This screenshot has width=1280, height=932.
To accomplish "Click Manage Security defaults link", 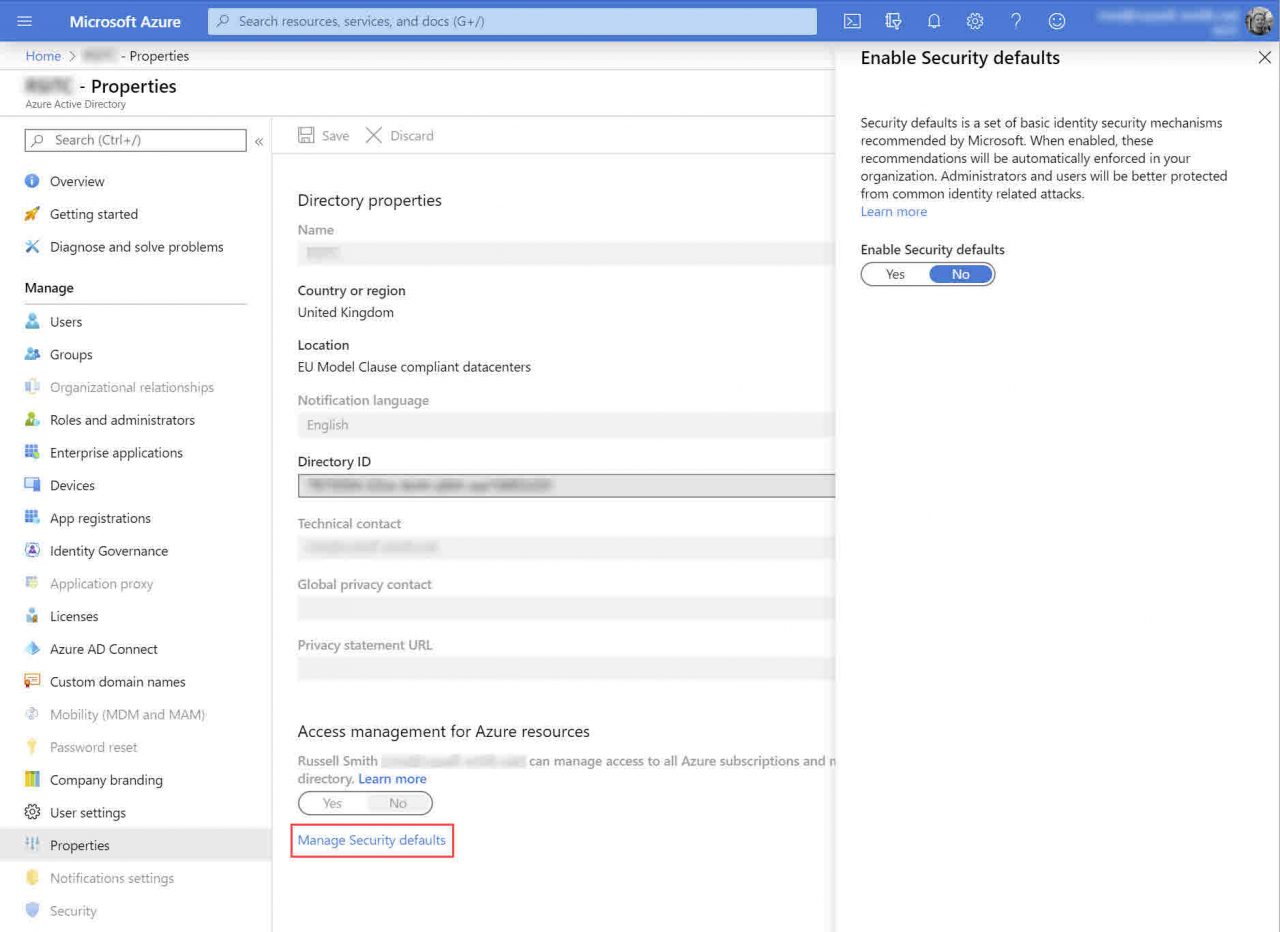I will coord(372,840).
